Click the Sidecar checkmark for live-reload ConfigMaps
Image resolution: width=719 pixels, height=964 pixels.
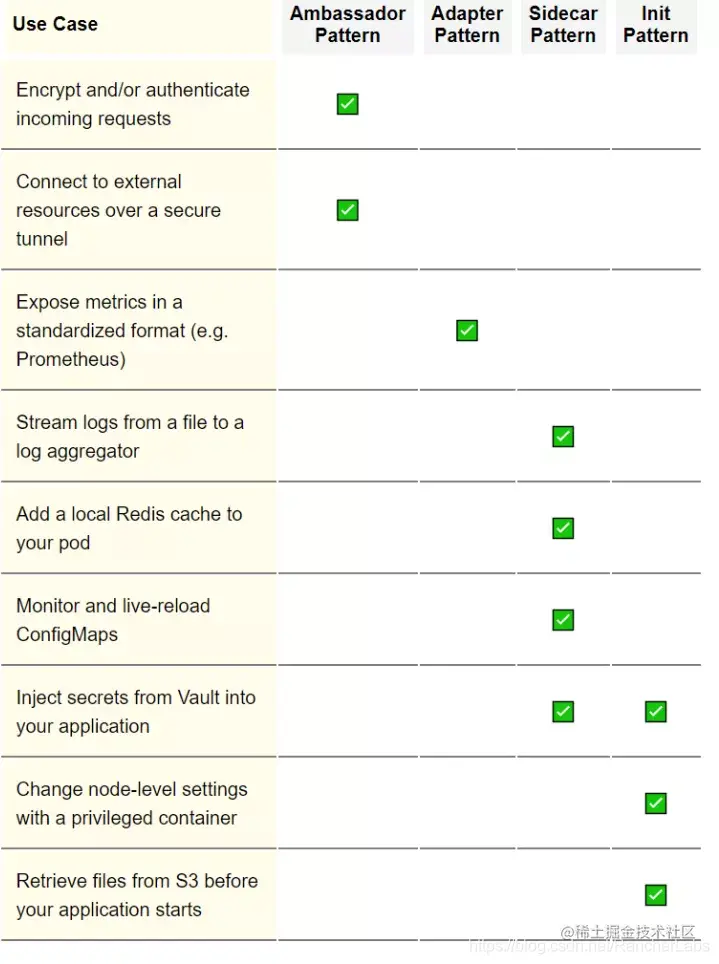click(563, 620)
